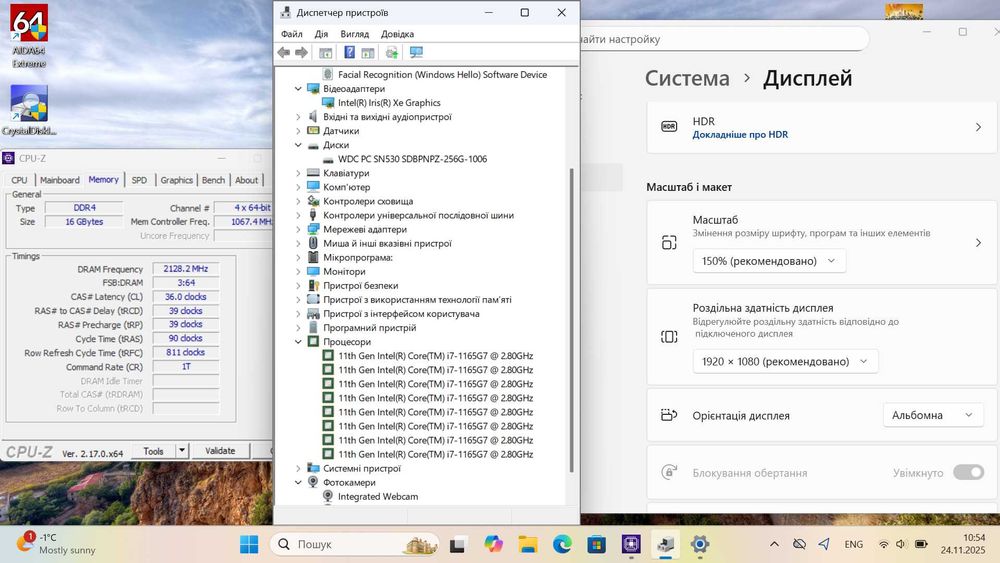Screen dimensions: 1000x563
Task: Click Tools button in CPU-Z
Action: click(x=153, y=451)
